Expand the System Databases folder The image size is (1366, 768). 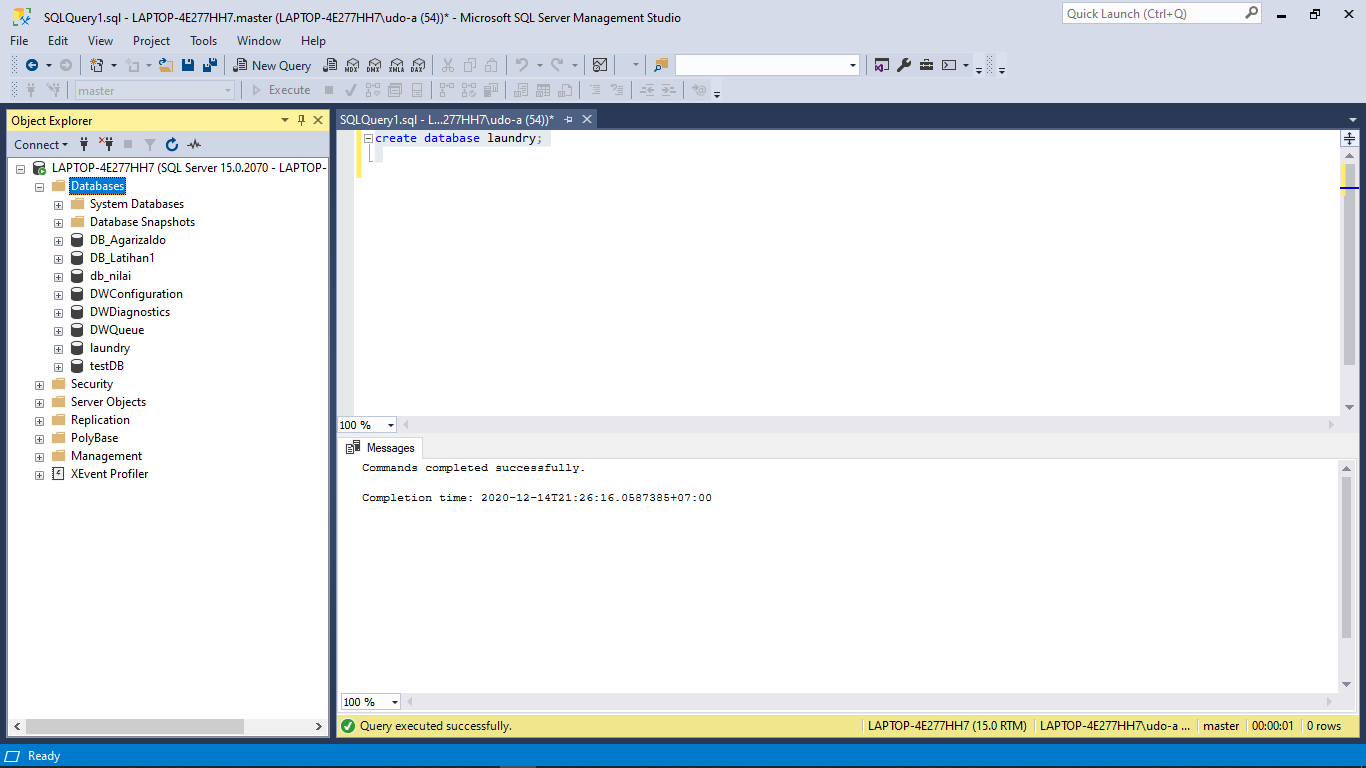coord(58,204)
